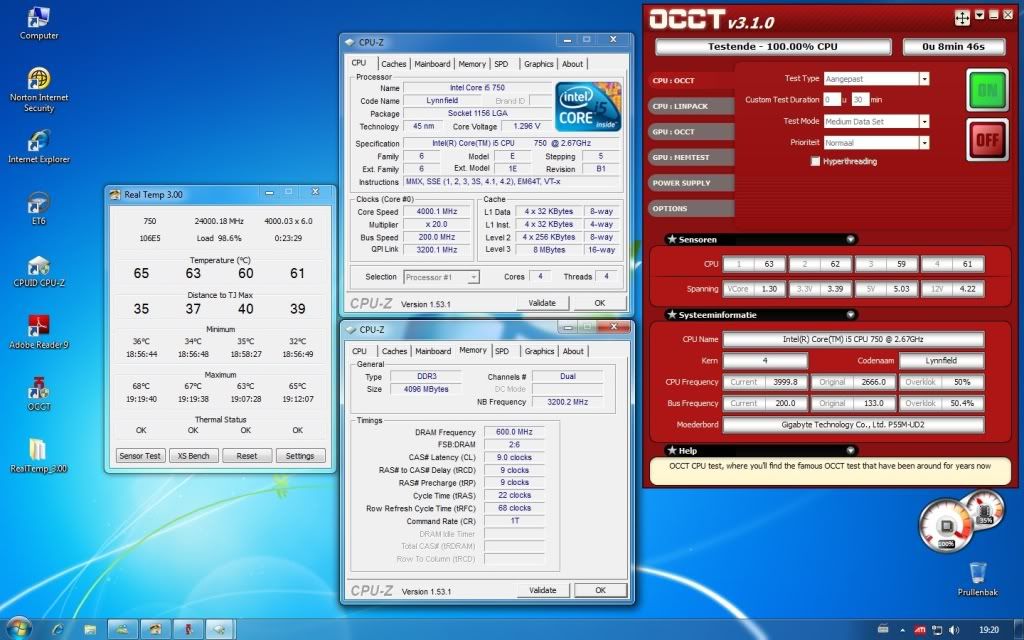Toggle the Hyperthreading checkbox in OCCT

[x=815, y=161]
